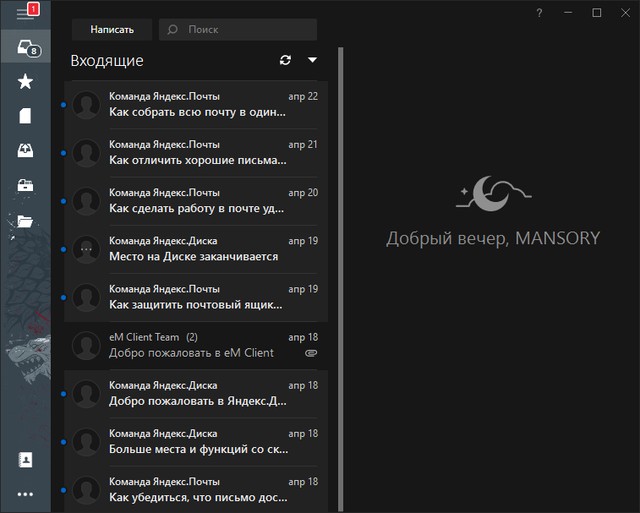Open the starred messages star icon

[x=26, y=82]
